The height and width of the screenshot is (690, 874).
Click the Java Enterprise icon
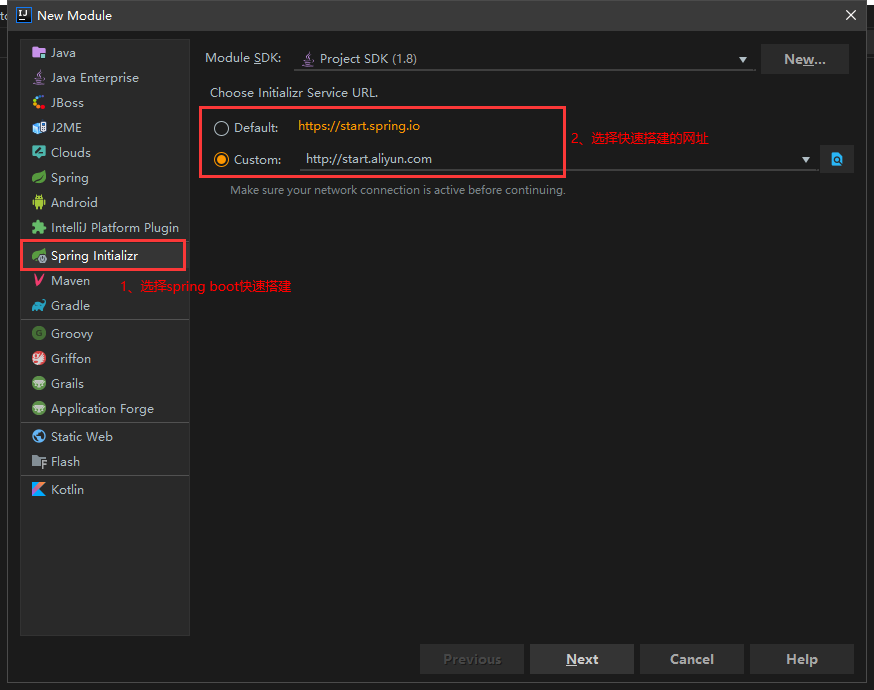38,78
